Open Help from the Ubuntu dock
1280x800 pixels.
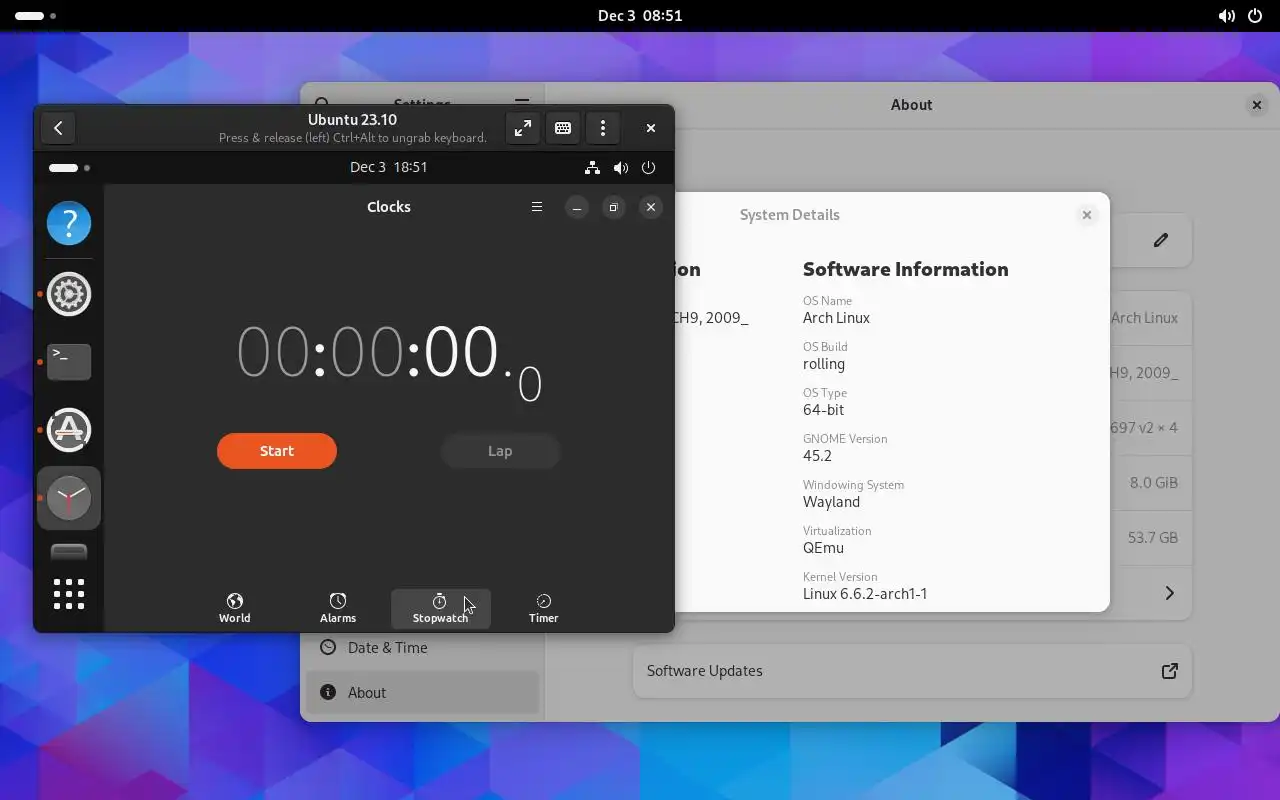coord(69,223)
